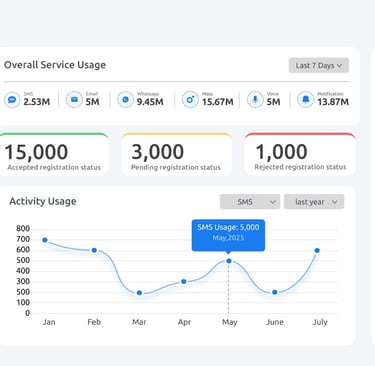Click the Jan axis label

click(x=49, y=322)
